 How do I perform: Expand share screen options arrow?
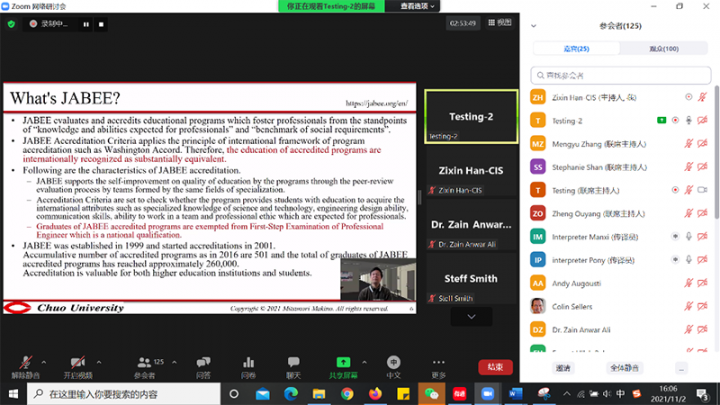click(x=364, y=362)
